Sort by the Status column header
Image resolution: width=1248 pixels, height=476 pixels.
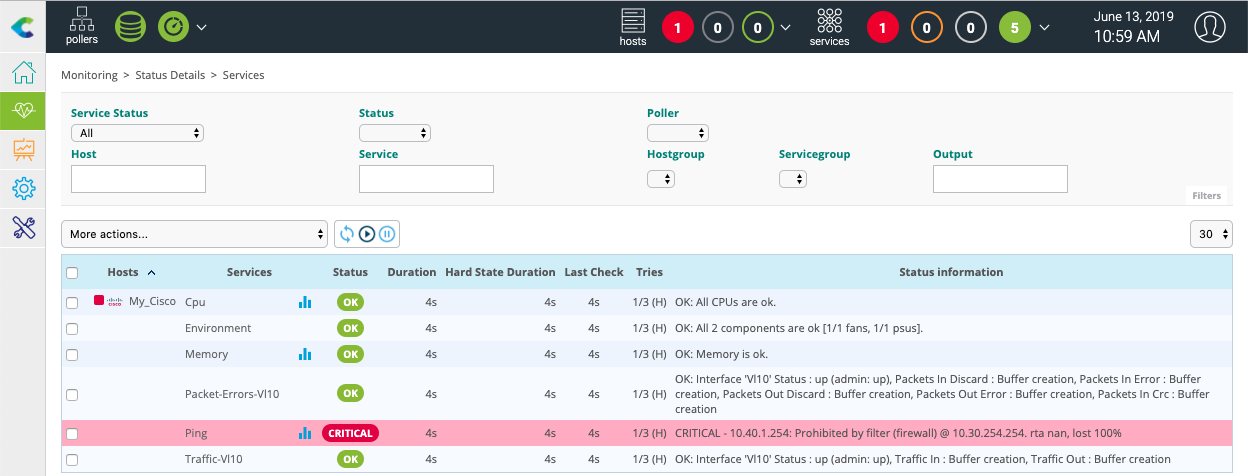tap(350, 272)
